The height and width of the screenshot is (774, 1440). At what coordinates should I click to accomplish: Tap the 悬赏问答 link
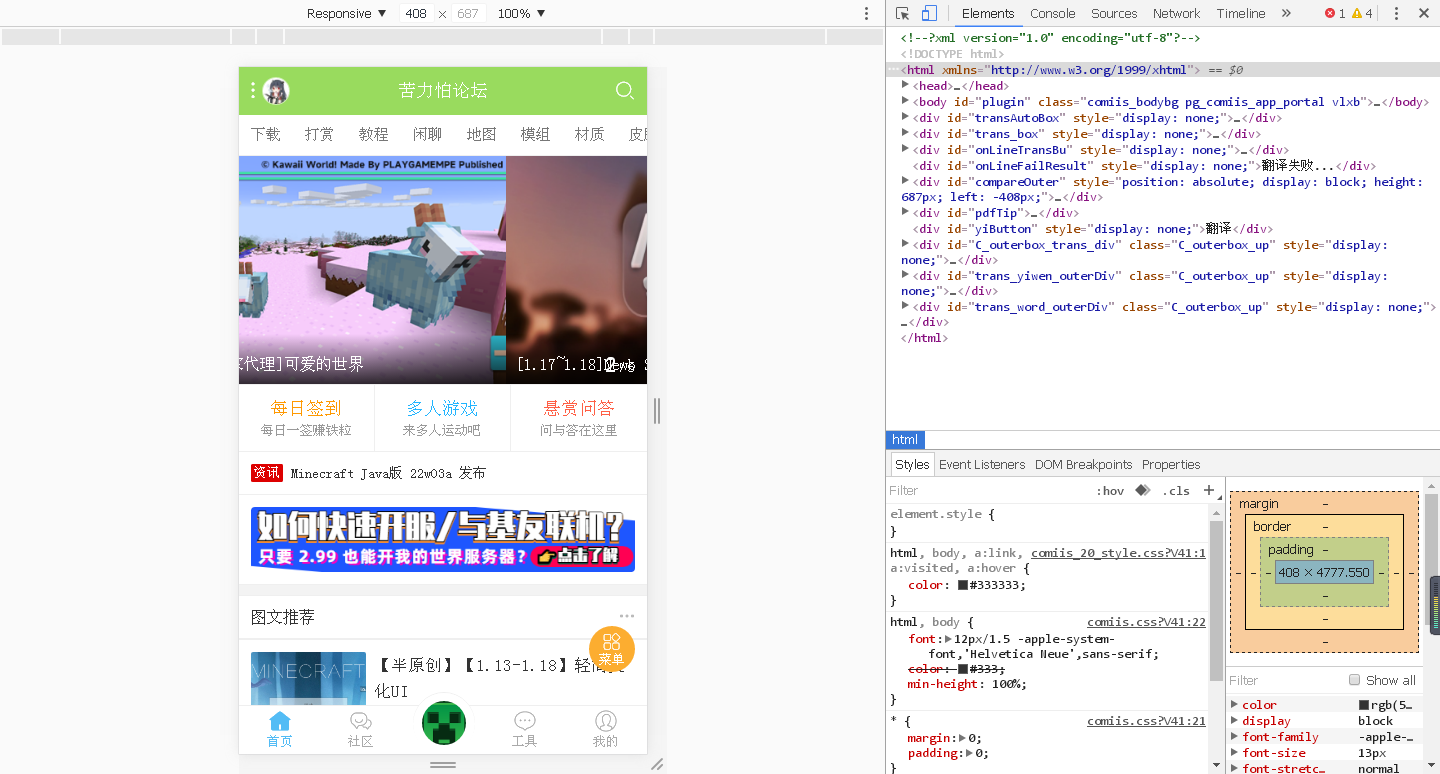coord(579,408)
